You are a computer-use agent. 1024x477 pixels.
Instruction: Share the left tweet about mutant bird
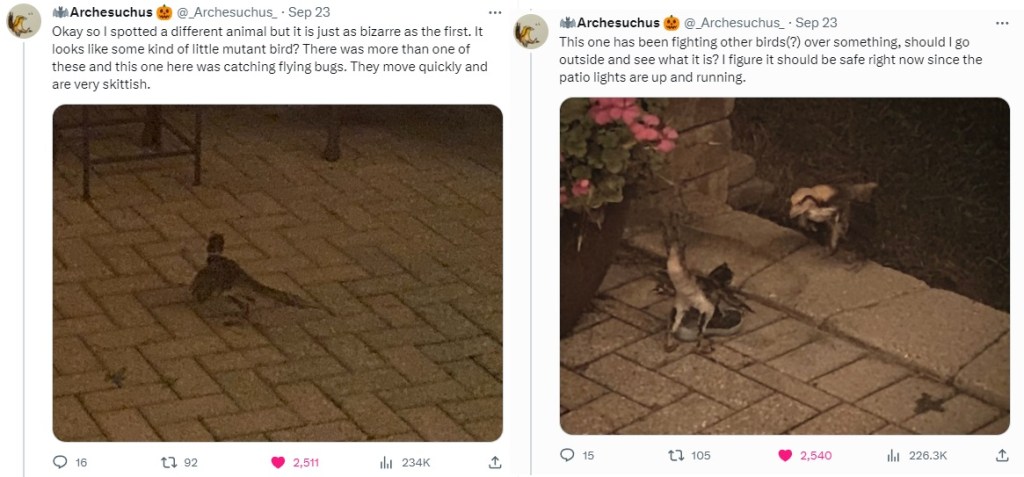click(494, 462)
